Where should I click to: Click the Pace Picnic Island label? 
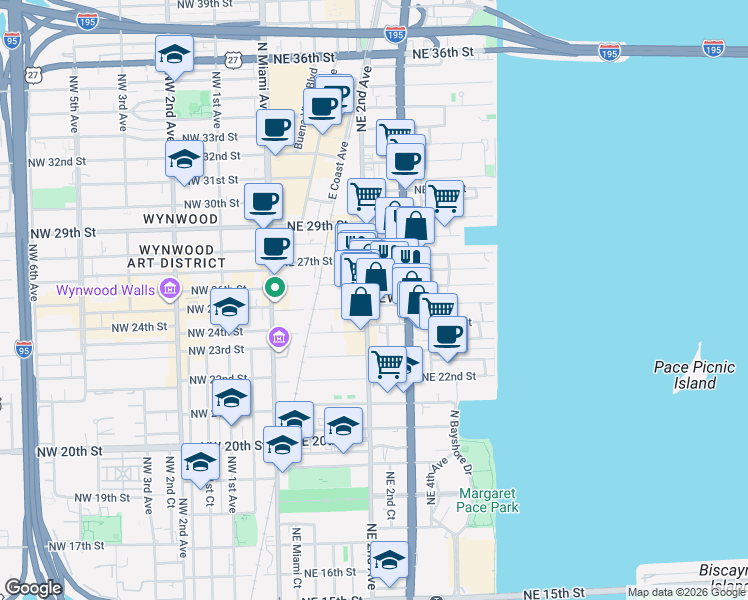(694, 375)
